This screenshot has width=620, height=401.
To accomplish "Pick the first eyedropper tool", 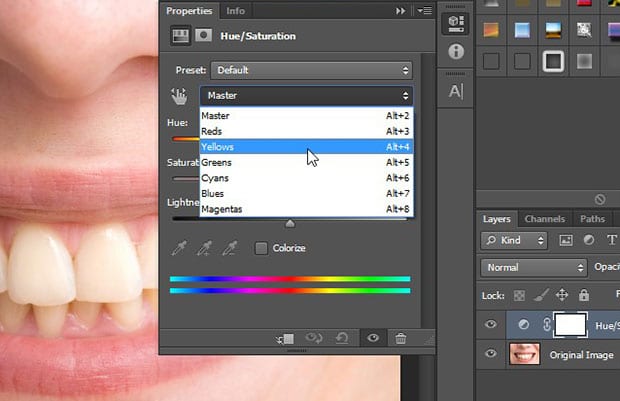I will click(x=179, y=248).
